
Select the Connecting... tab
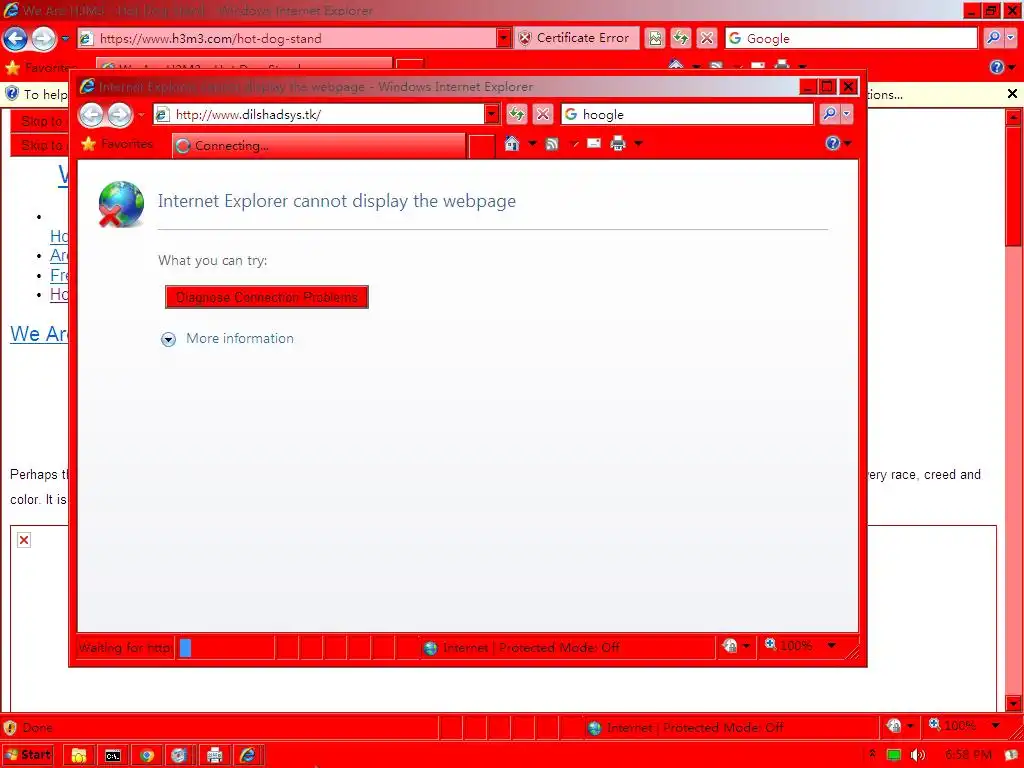[319, 146]
